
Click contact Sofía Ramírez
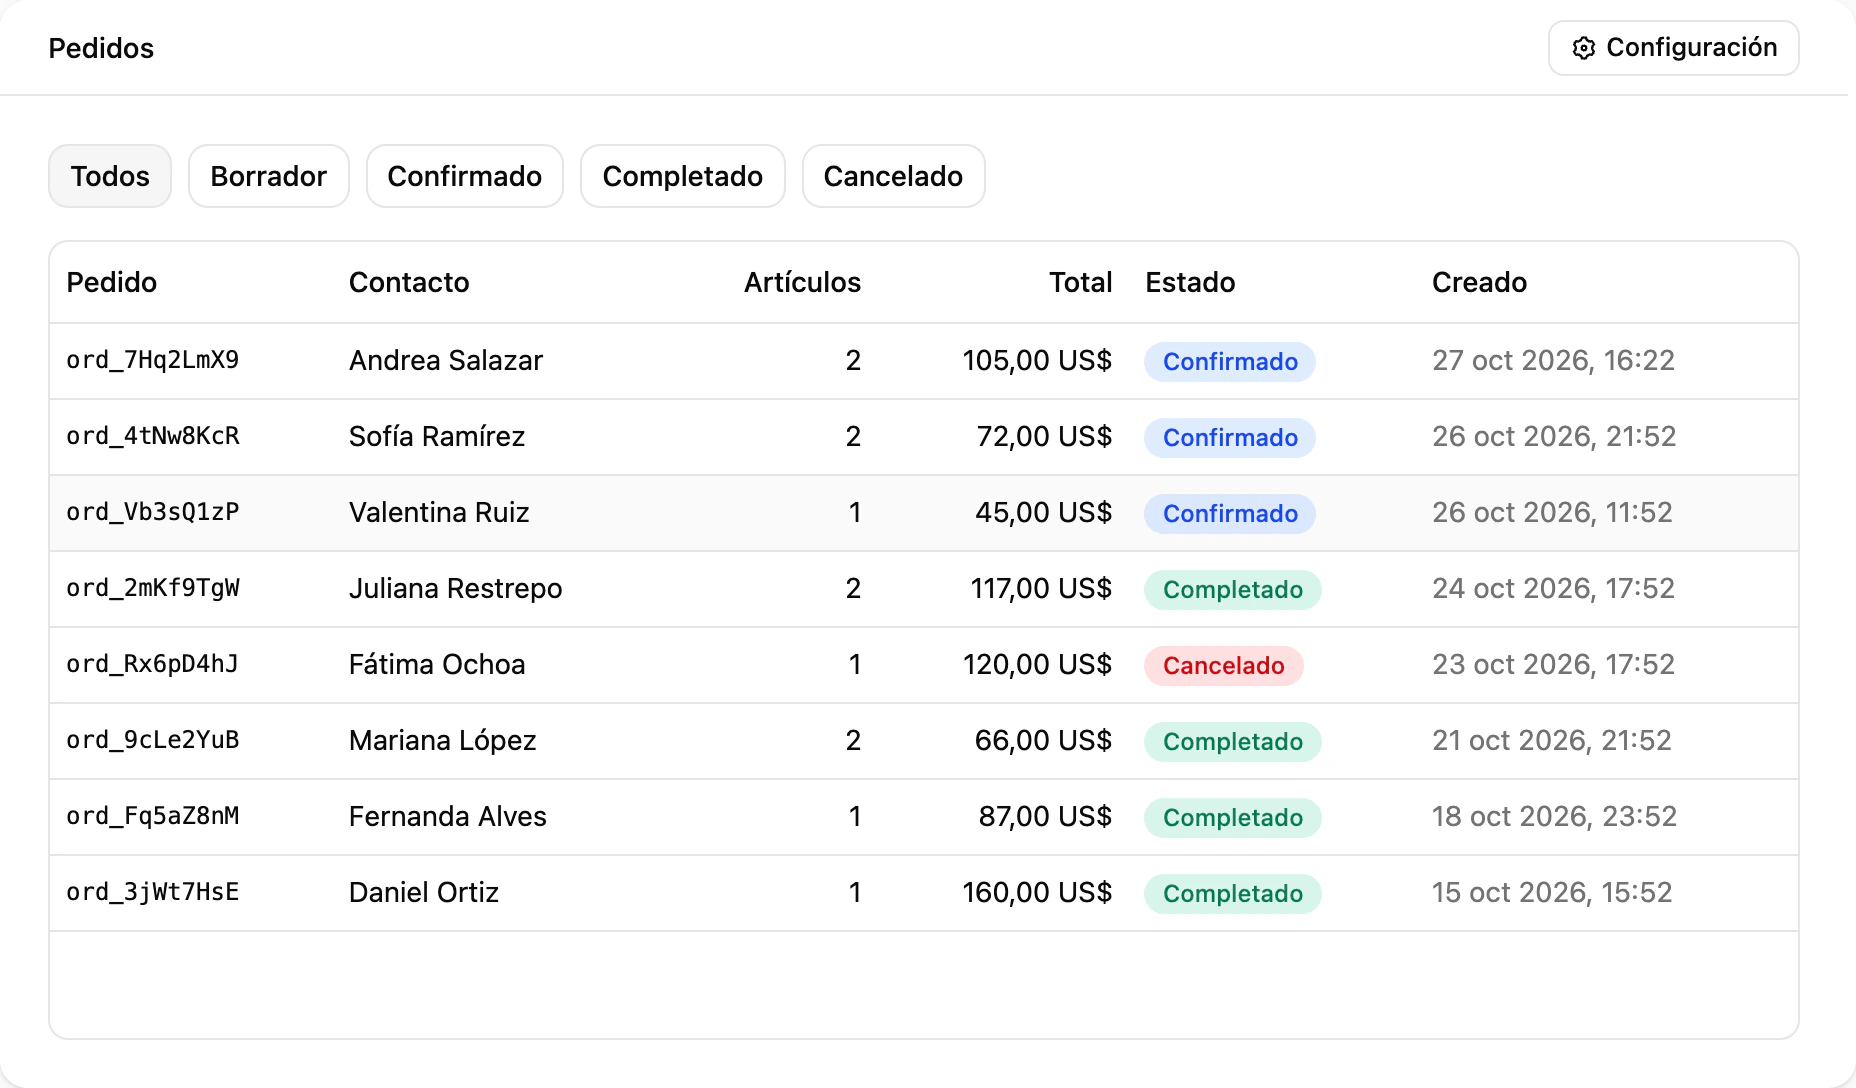(x=437, y=436)
